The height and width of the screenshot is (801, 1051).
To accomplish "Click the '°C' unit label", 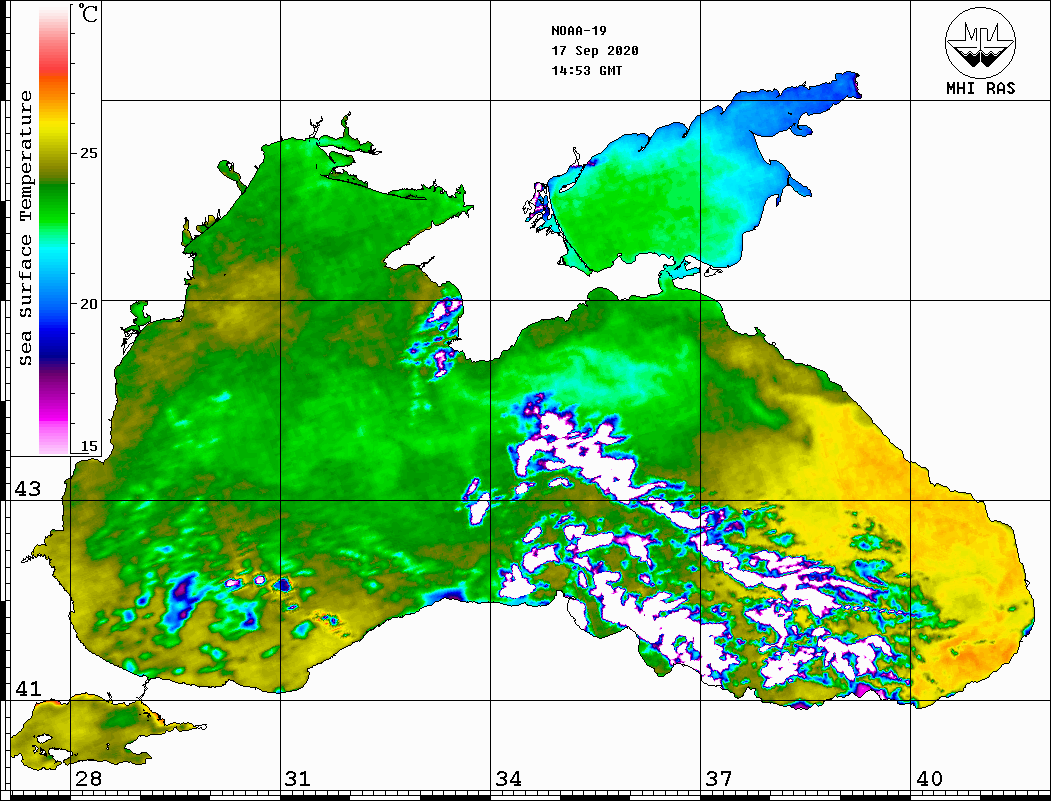I will pyautogui.click(x=88, y=13).
